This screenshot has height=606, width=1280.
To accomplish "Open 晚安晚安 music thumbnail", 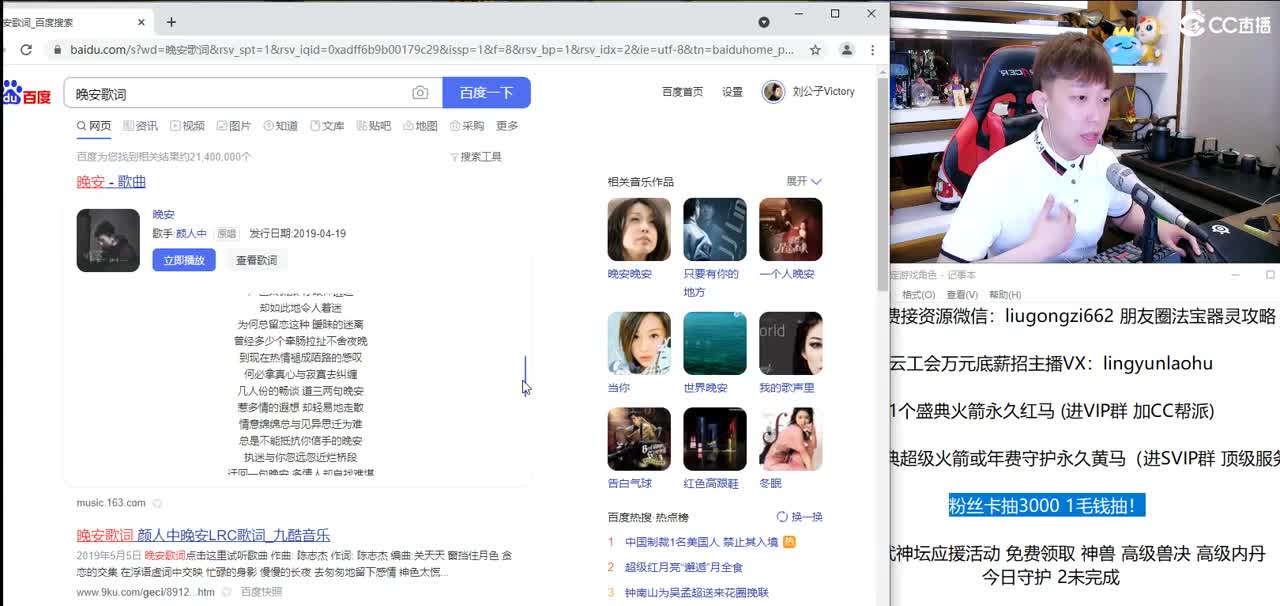I will [639, 230].
